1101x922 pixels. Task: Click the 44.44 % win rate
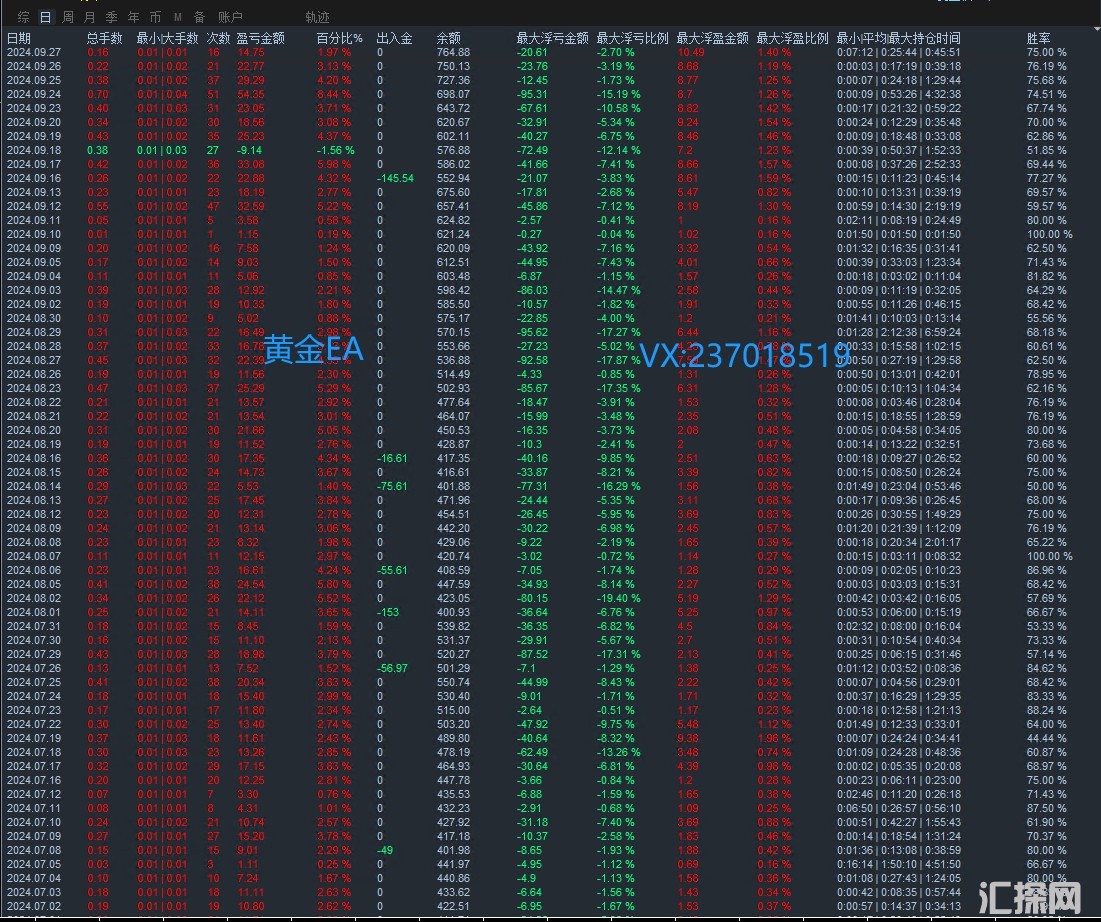[x=1046, y=739]
